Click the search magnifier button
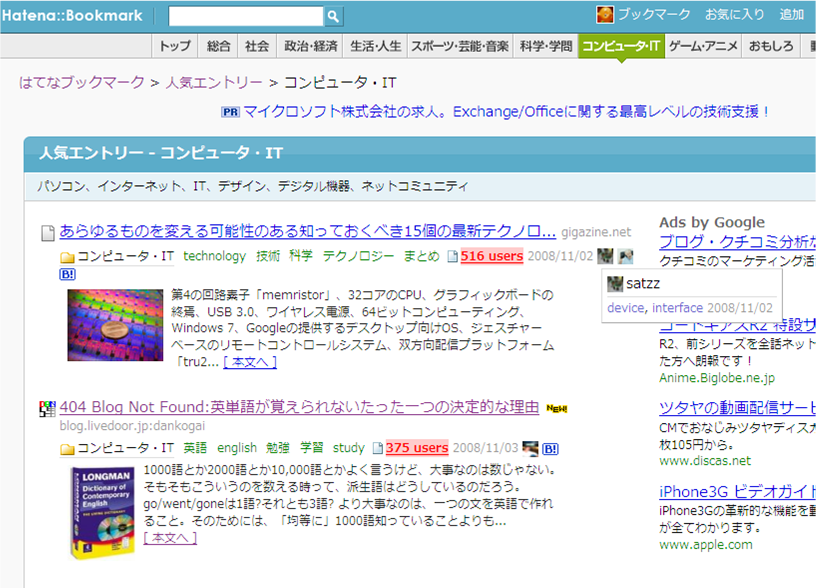This screenshot has width=816, height=588. [x=333, y=16]
